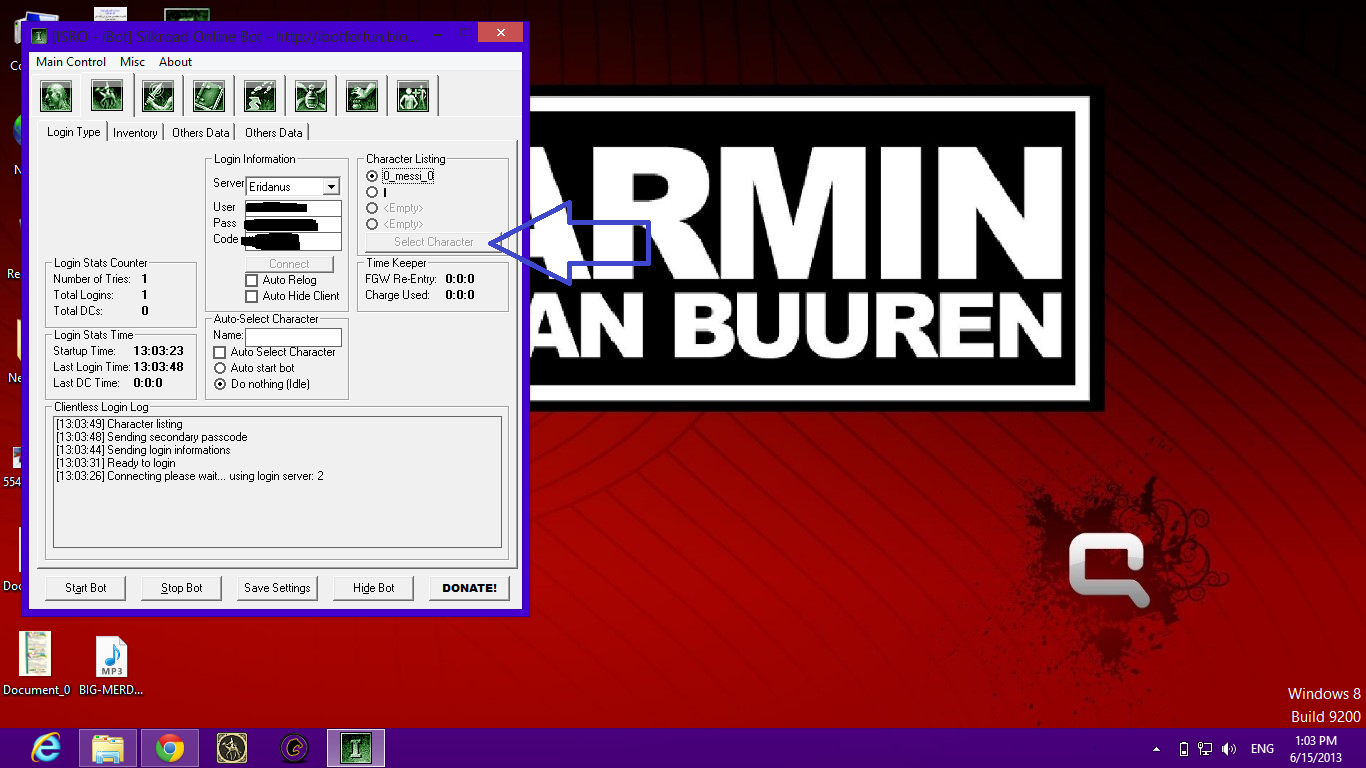Open the potion and pills toolbar section
This screenshot has height=768, width=1366.
tap(260, 97)
